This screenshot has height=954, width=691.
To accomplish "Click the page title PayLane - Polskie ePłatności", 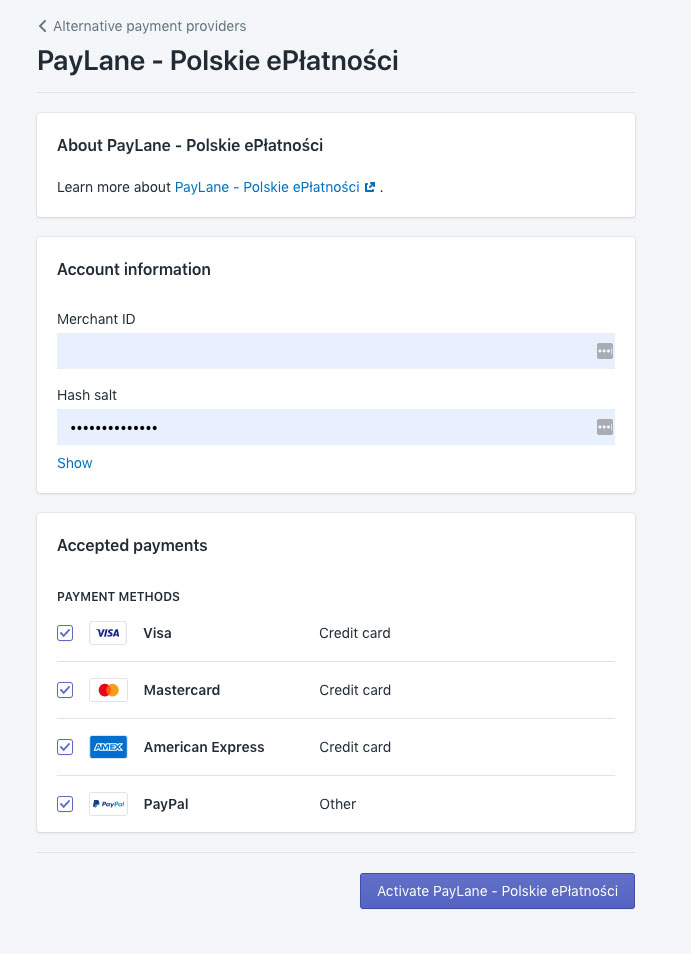I will coord(218,61).
